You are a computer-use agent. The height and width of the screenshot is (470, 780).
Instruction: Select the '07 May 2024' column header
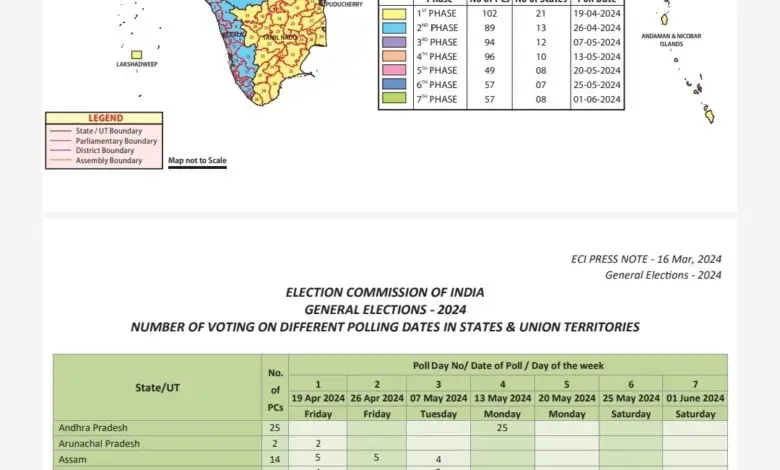pyautogui.click(x=438, y=398)
